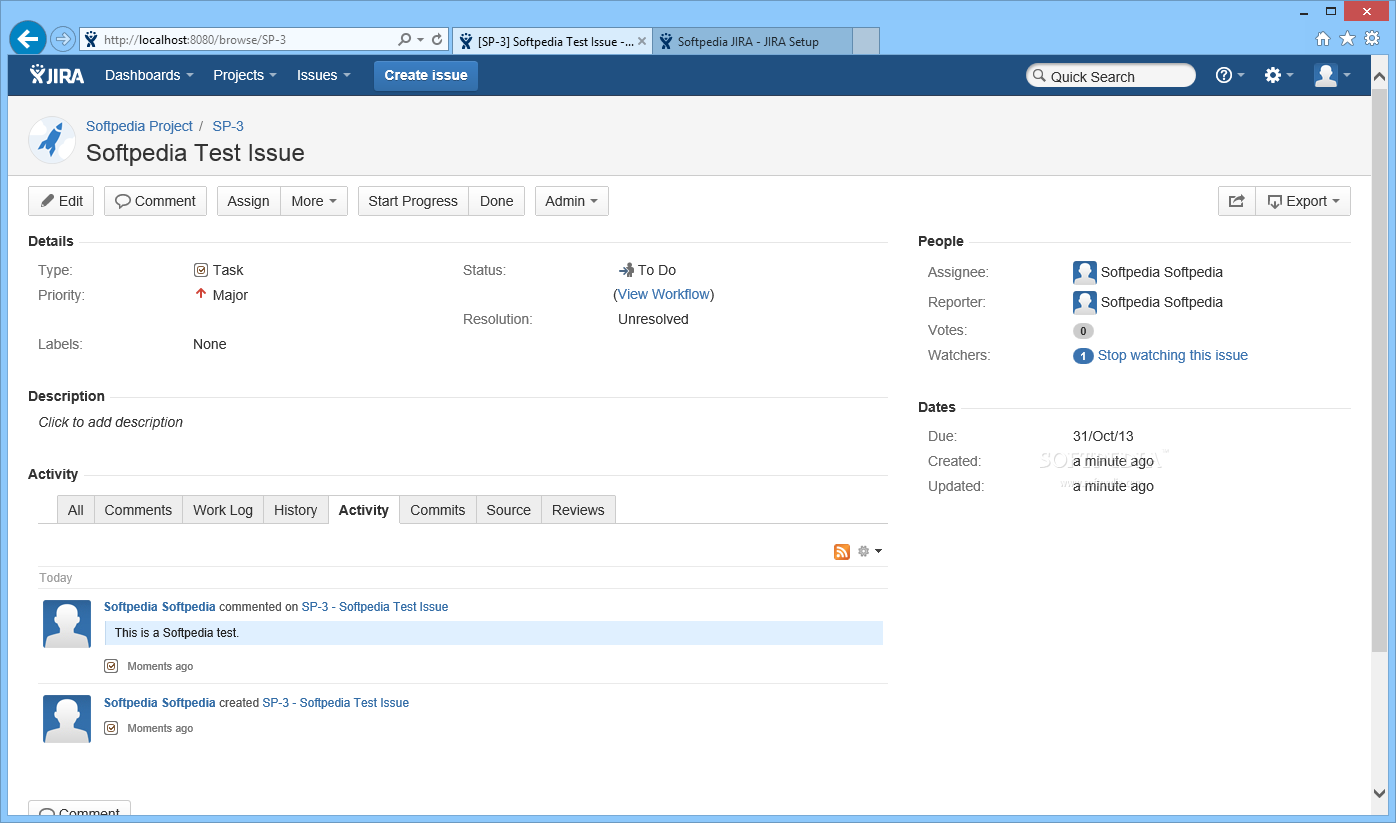1396x823 pixels.
Task: Open Softpedia Project breadcrumb link
Action: (139, 126)
